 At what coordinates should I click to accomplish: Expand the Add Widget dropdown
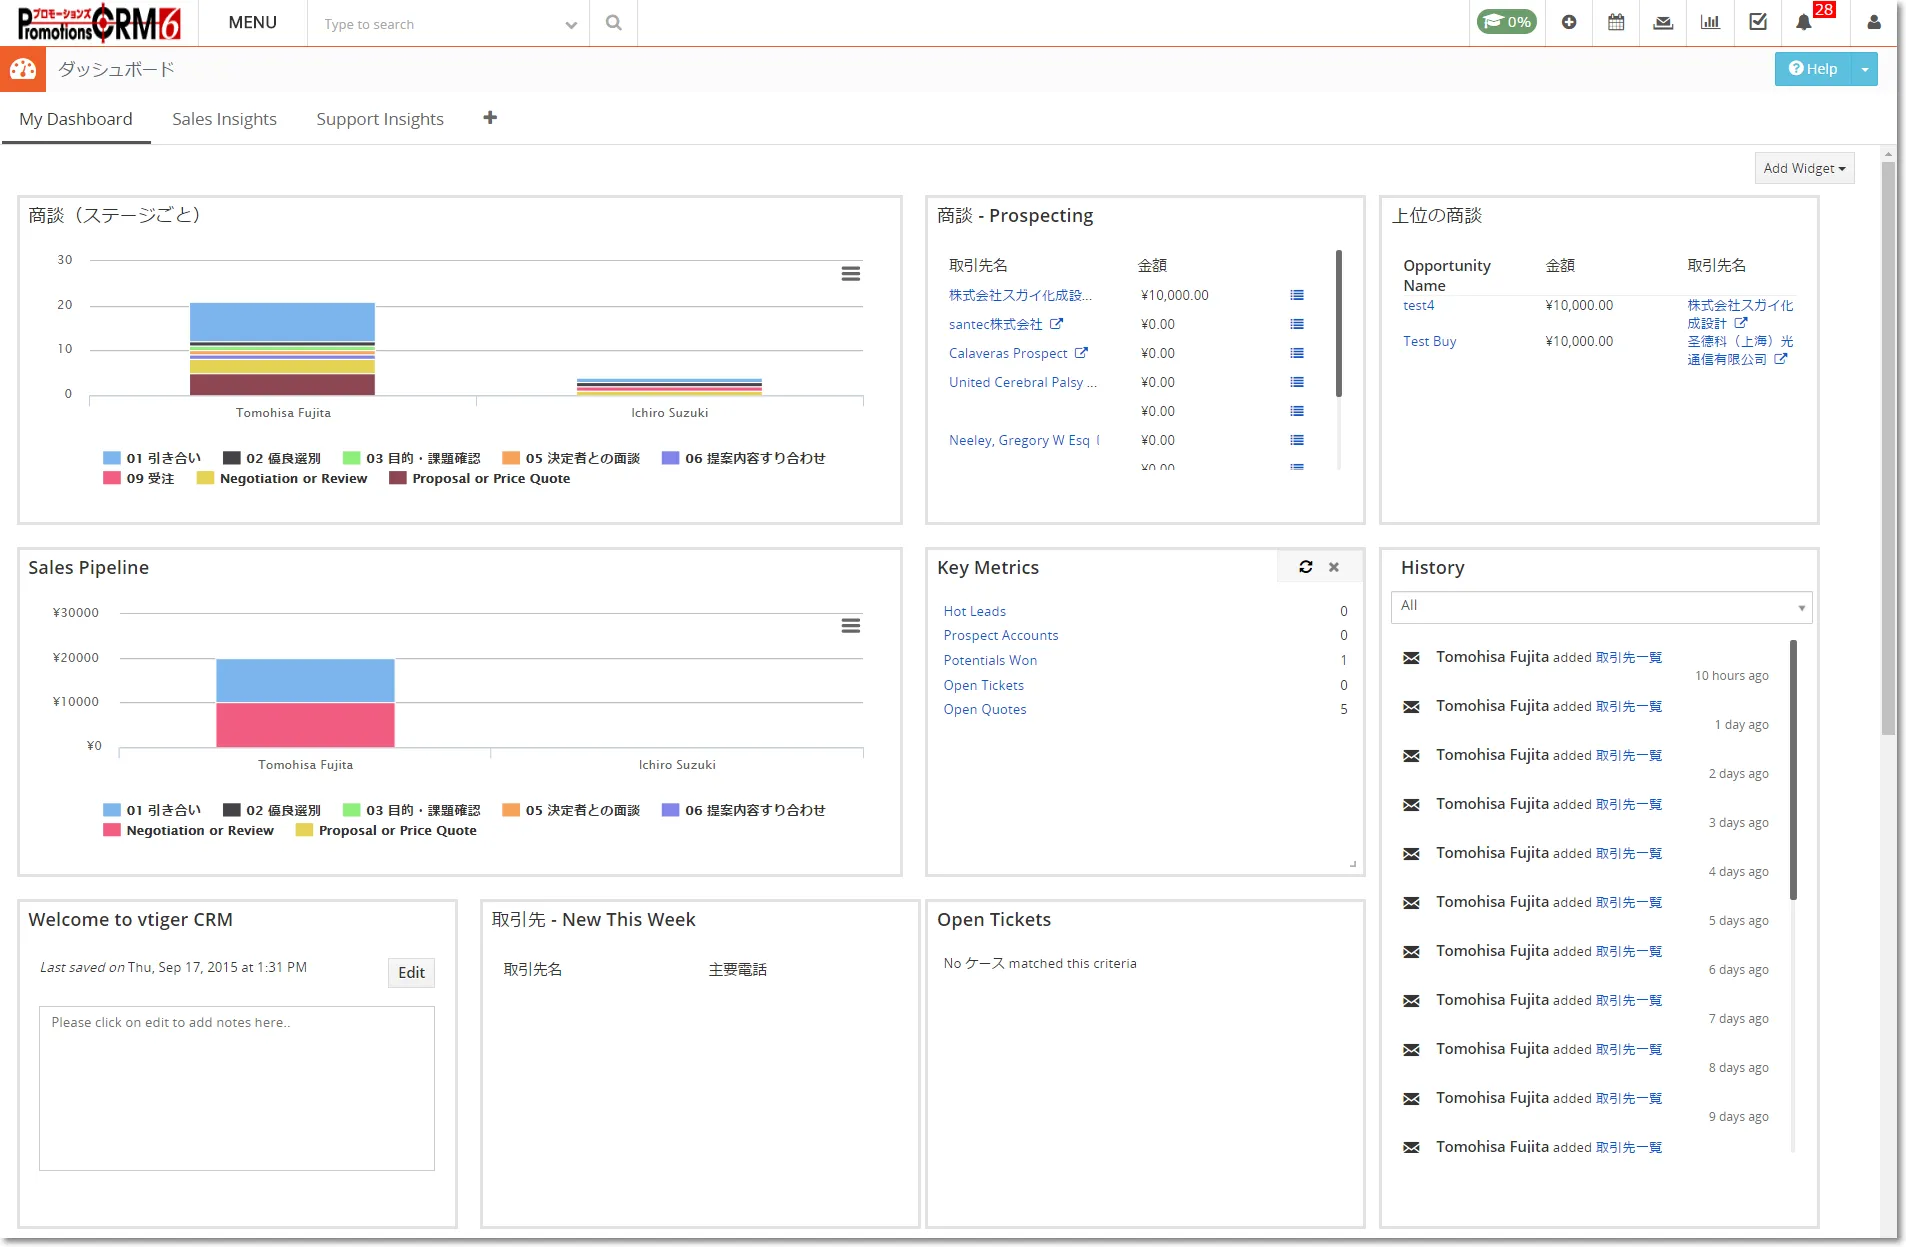[1804, 168]
